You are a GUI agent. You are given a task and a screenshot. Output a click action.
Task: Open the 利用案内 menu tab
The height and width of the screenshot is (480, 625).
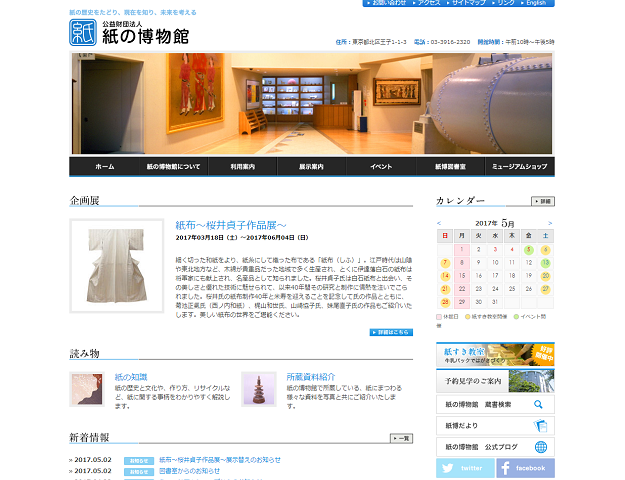coord(242,167)
